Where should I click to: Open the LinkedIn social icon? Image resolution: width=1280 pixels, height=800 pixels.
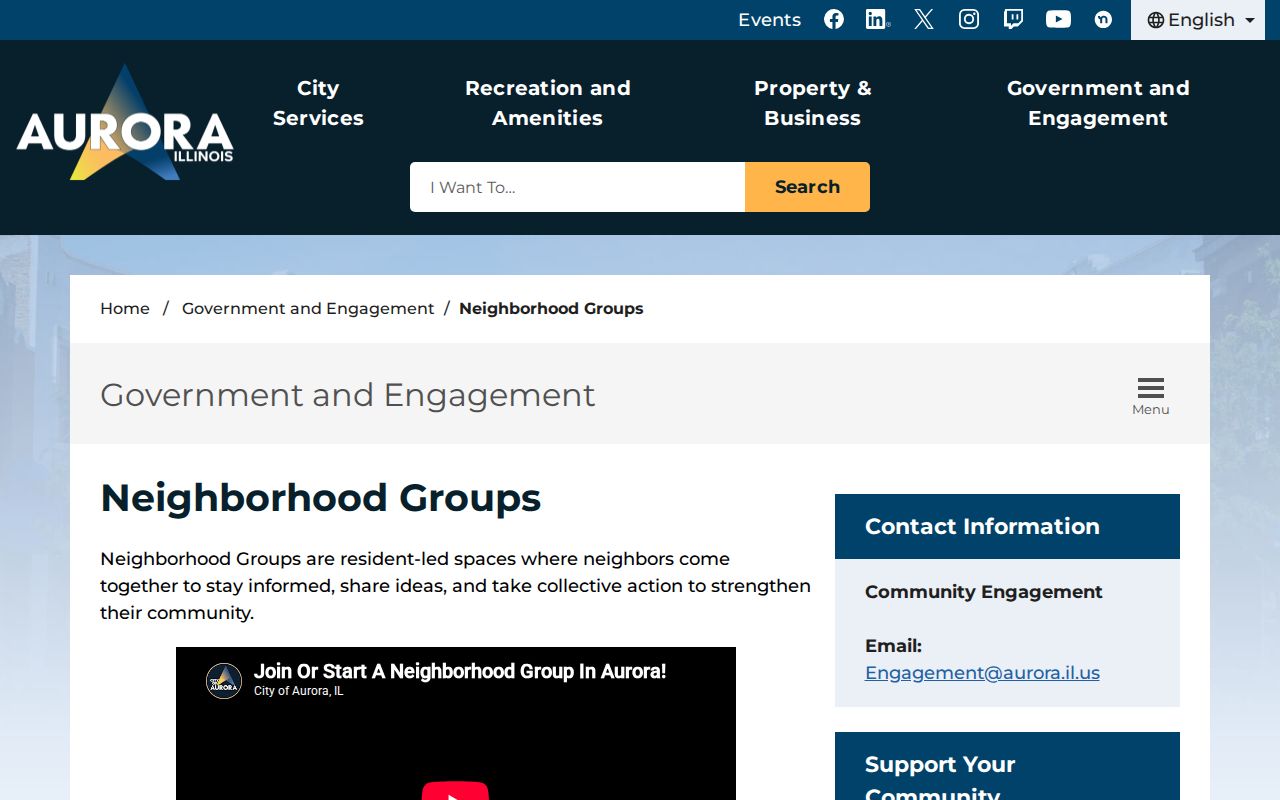tap(878, 19)
